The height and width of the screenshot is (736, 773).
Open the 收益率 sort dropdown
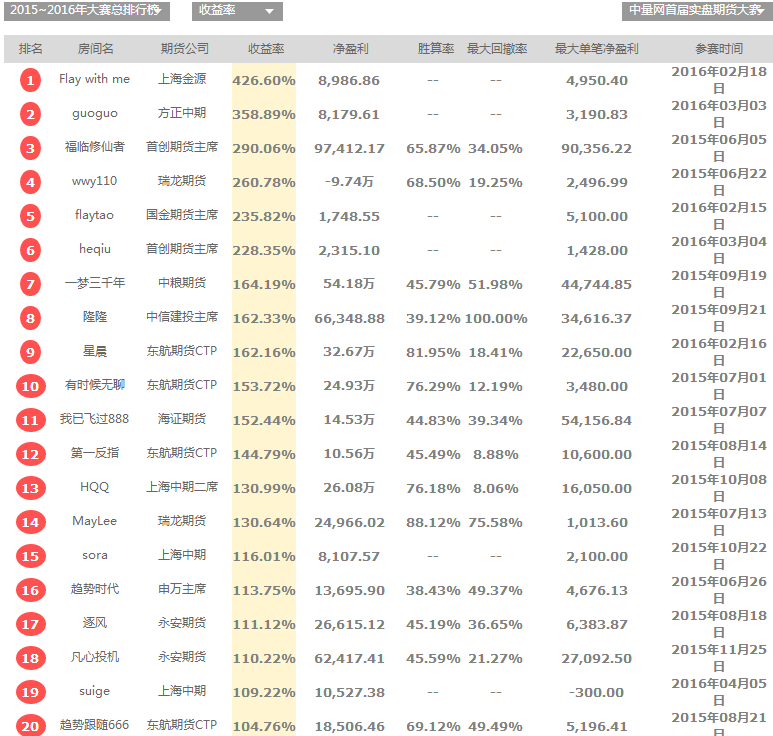click(237, 11)
